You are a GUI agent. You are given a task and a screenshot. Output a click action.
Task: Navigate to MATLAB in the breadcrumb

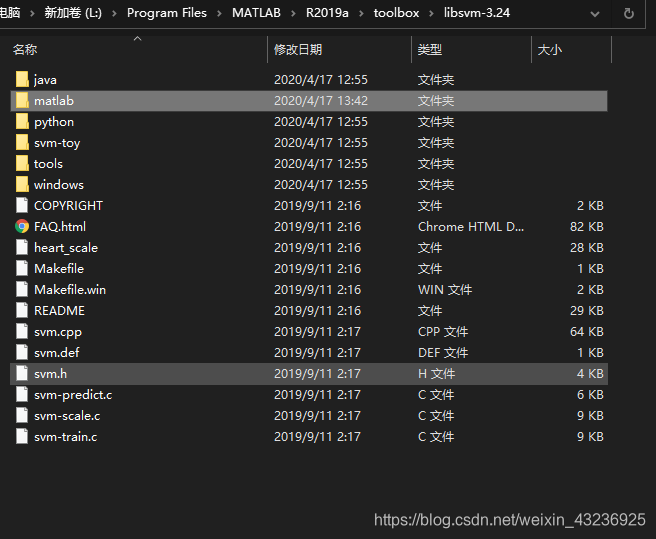point(256,13)
